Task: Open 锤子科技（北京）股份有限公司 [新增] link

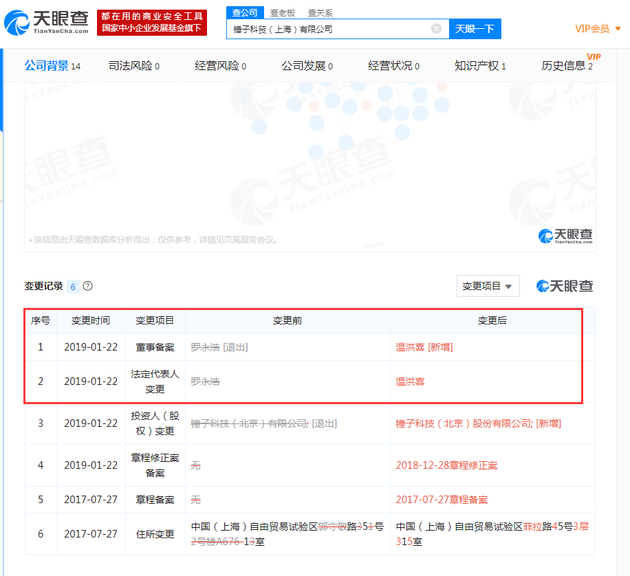Action: click(478, 423)
